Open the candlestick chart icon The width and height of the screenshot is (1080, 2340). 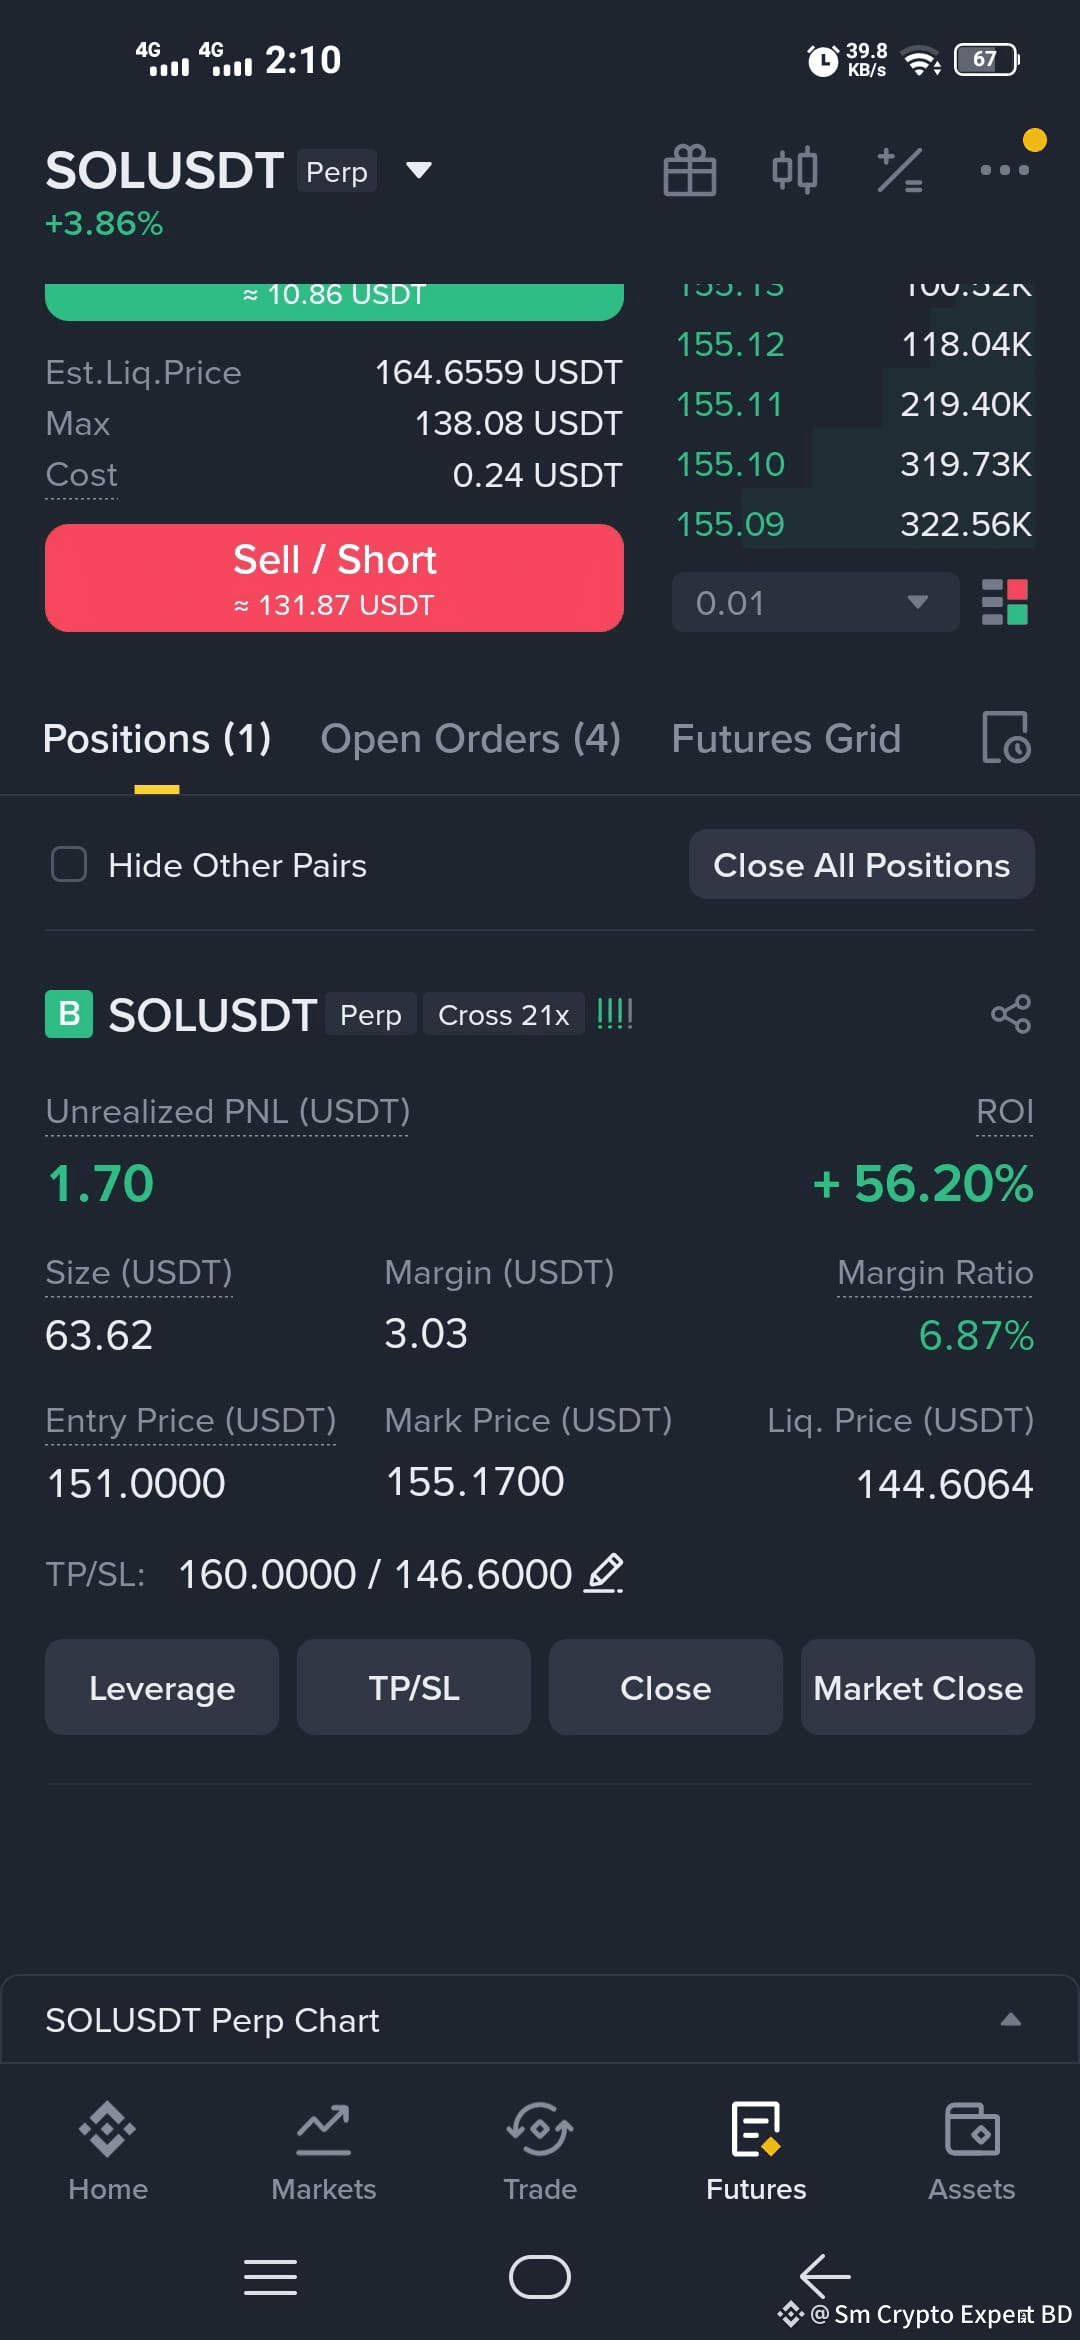tap(795, 170)
